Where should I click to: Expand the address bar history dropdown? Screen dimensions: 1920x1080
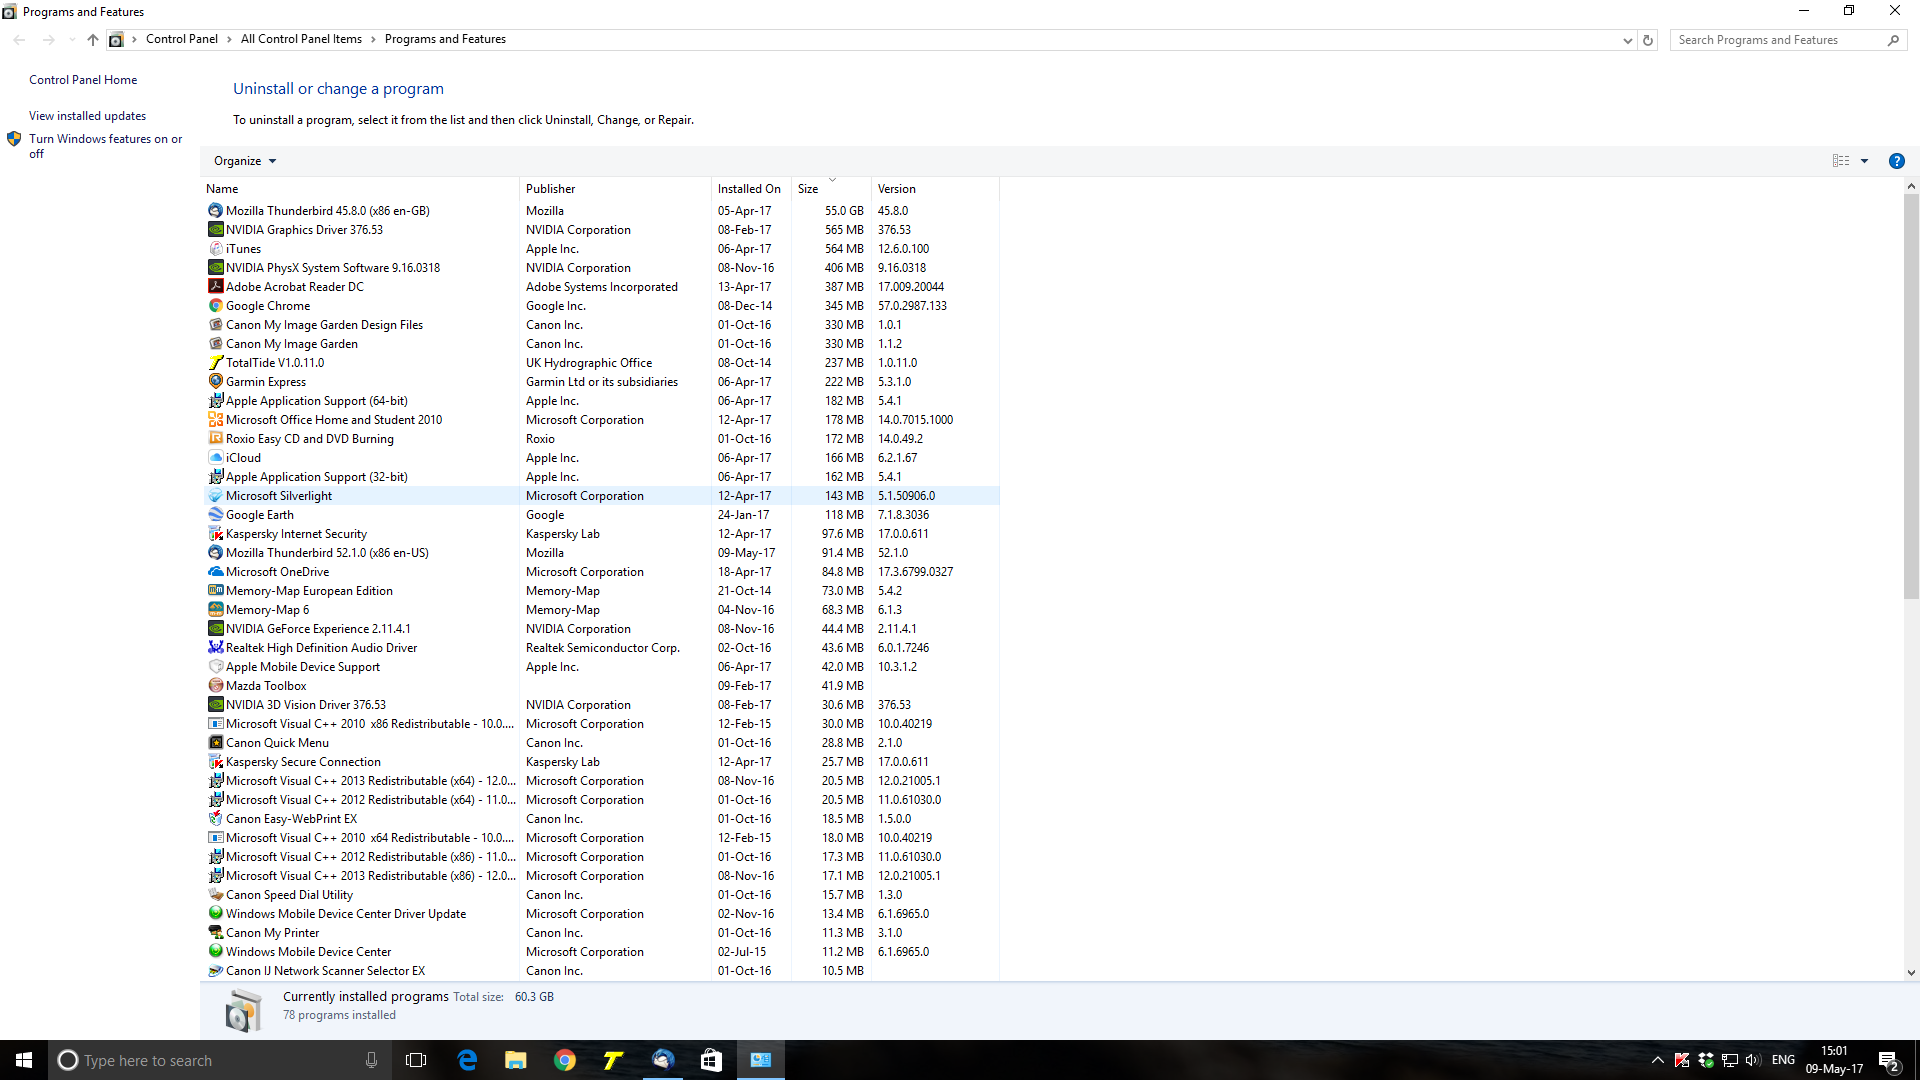click(1627, 40)
